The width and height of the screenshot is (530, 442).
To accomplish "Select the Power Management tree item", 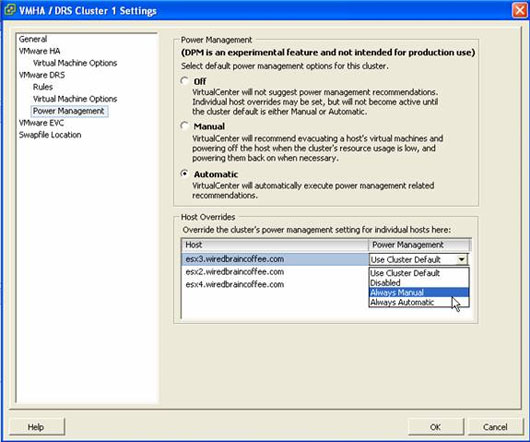I will 69,111.
